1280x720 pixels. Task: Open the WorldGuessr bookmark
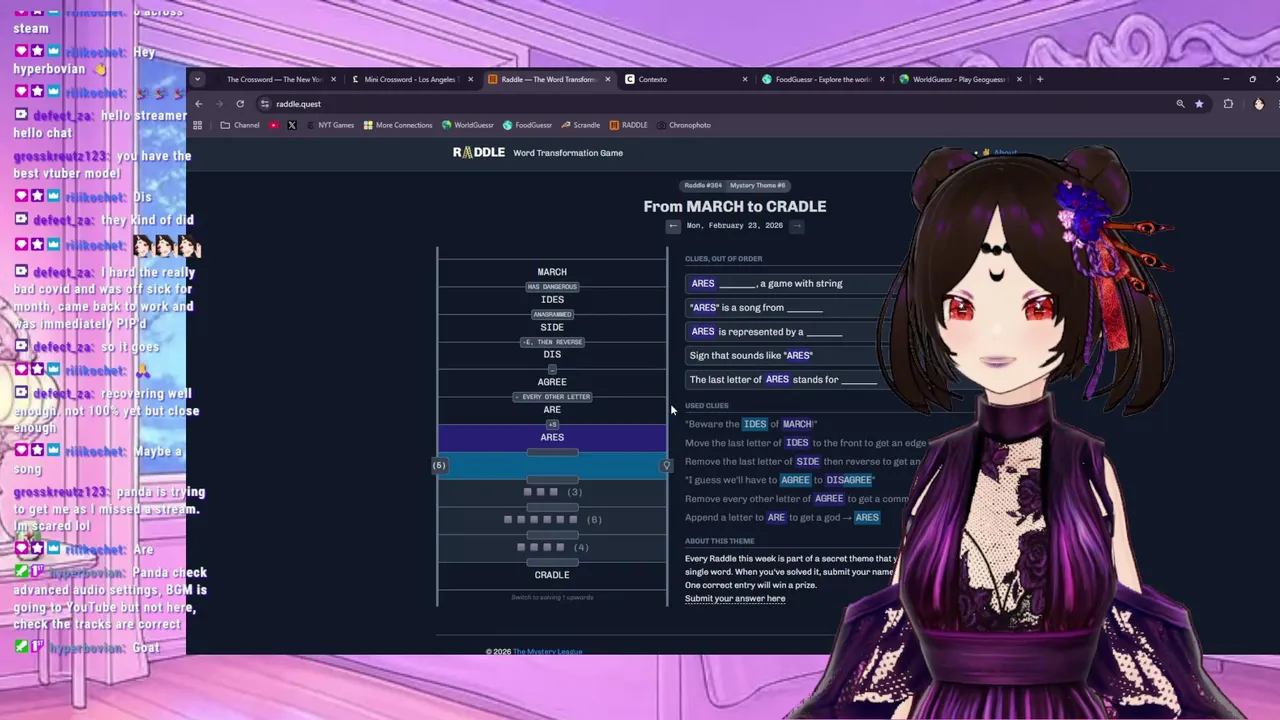pyautogui.click(x=468, y=125)
